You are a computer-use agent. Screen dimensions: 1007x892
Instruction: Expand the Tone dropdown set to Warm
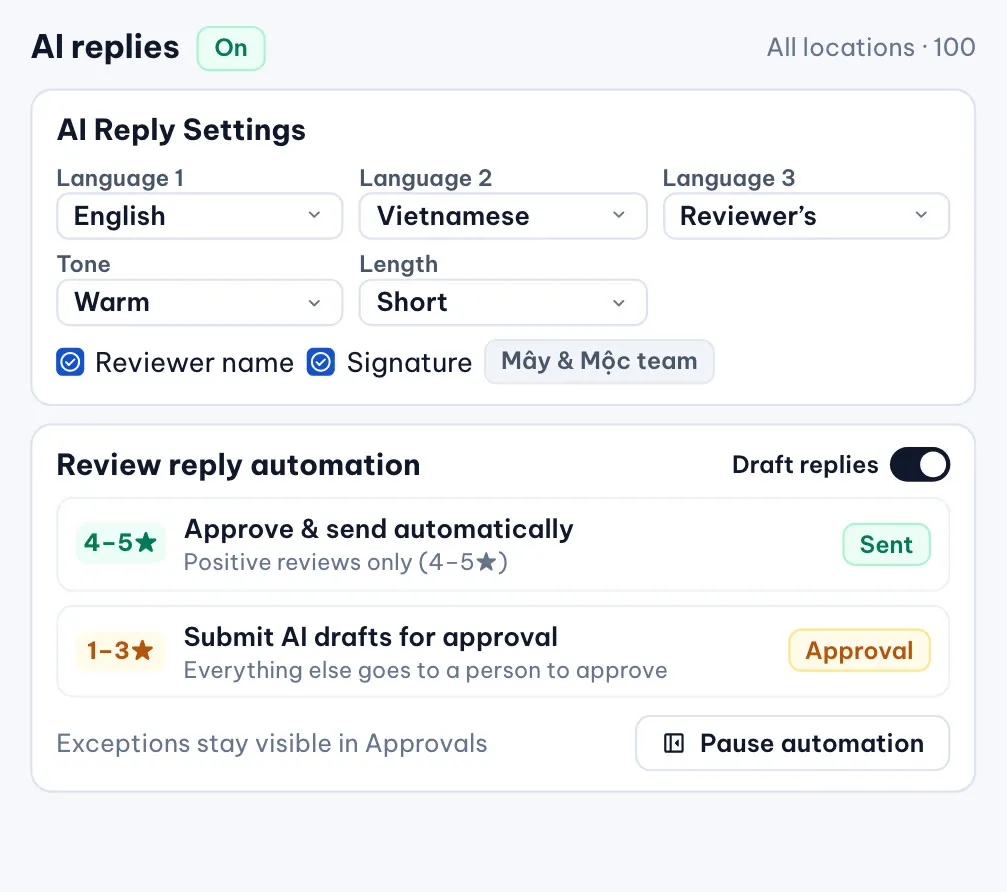pyautogui.click(x=199, y=302)
